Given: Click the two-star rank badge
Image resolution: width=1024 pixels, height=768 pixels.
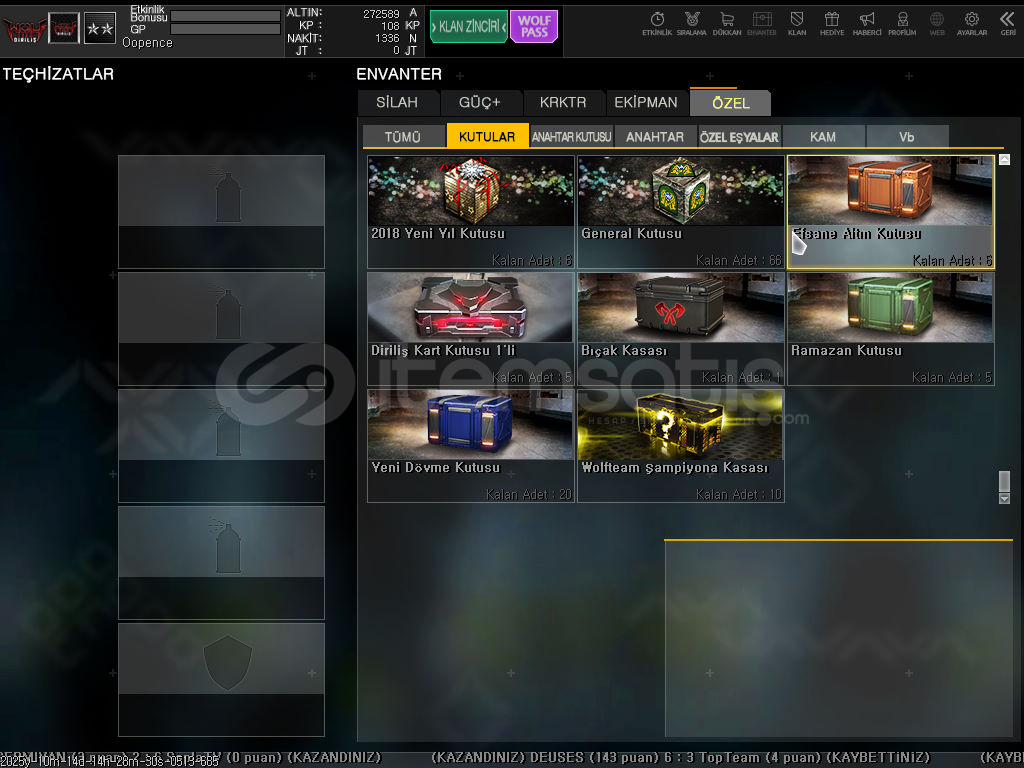Looking at the screenshot, I should [100, 28].
